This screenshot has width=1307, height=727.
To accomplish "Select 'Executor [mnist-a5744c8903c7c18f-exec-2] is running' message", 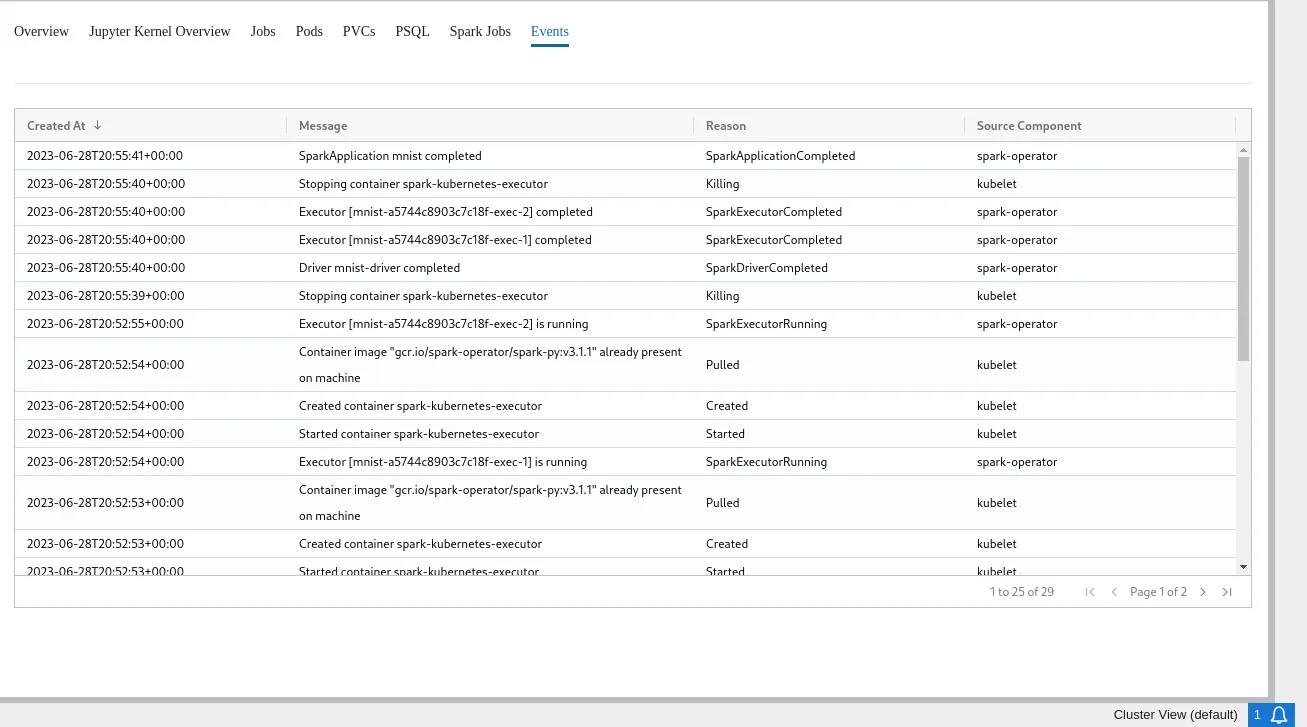I will (x=443, y=324).
